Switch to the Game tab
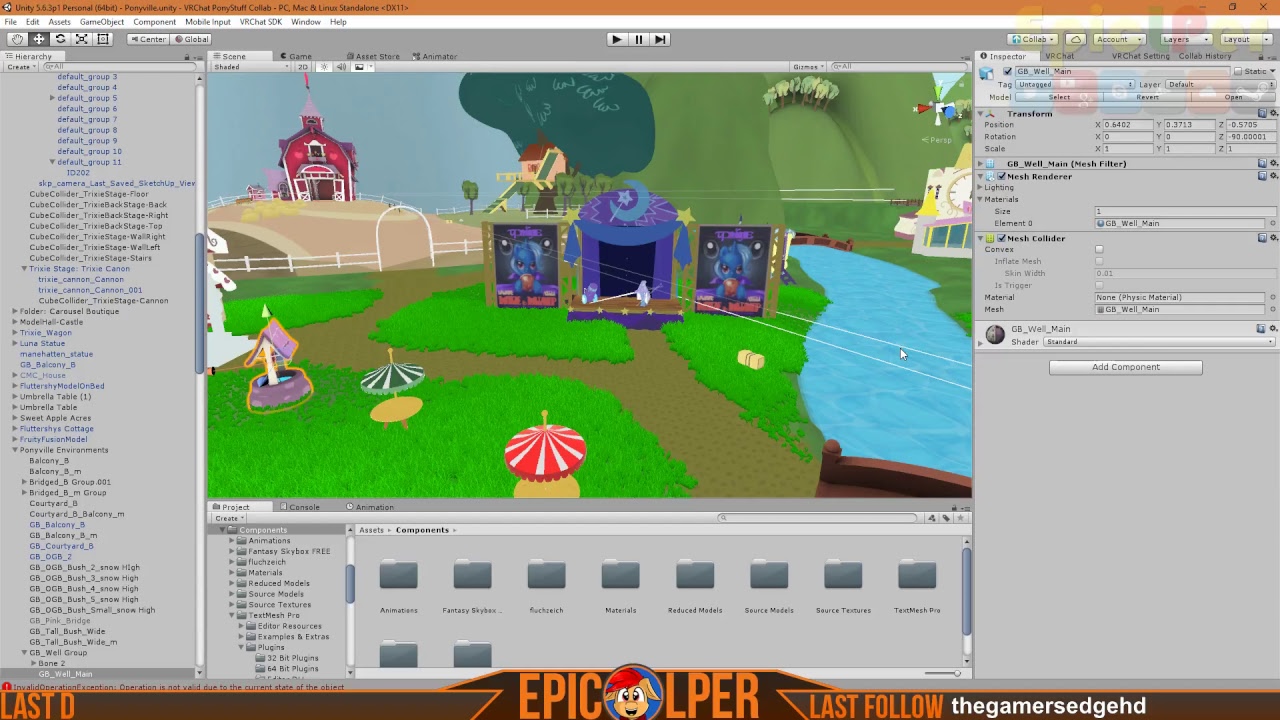 tap(296, 56)
